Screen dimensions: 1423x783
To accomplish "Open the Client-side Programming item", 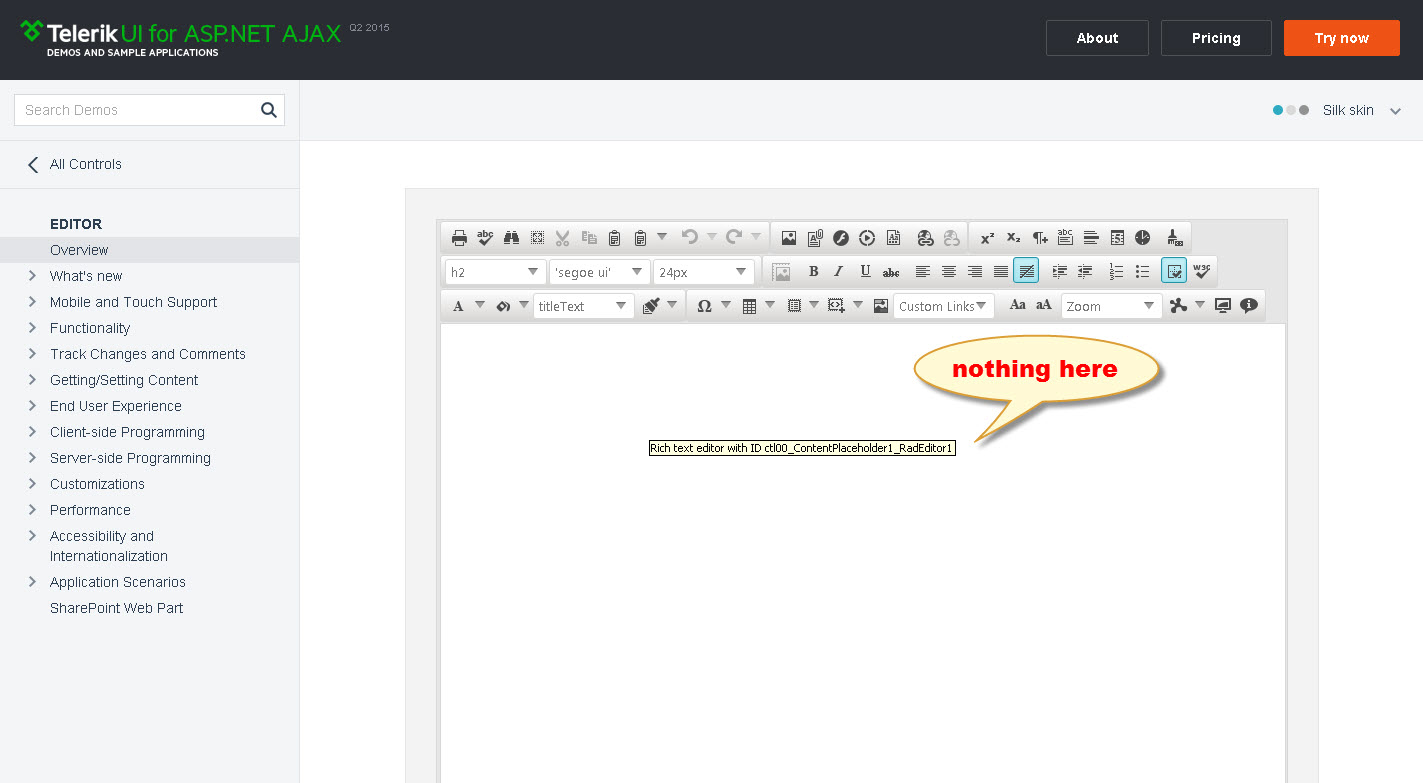I will coord(127,432).
